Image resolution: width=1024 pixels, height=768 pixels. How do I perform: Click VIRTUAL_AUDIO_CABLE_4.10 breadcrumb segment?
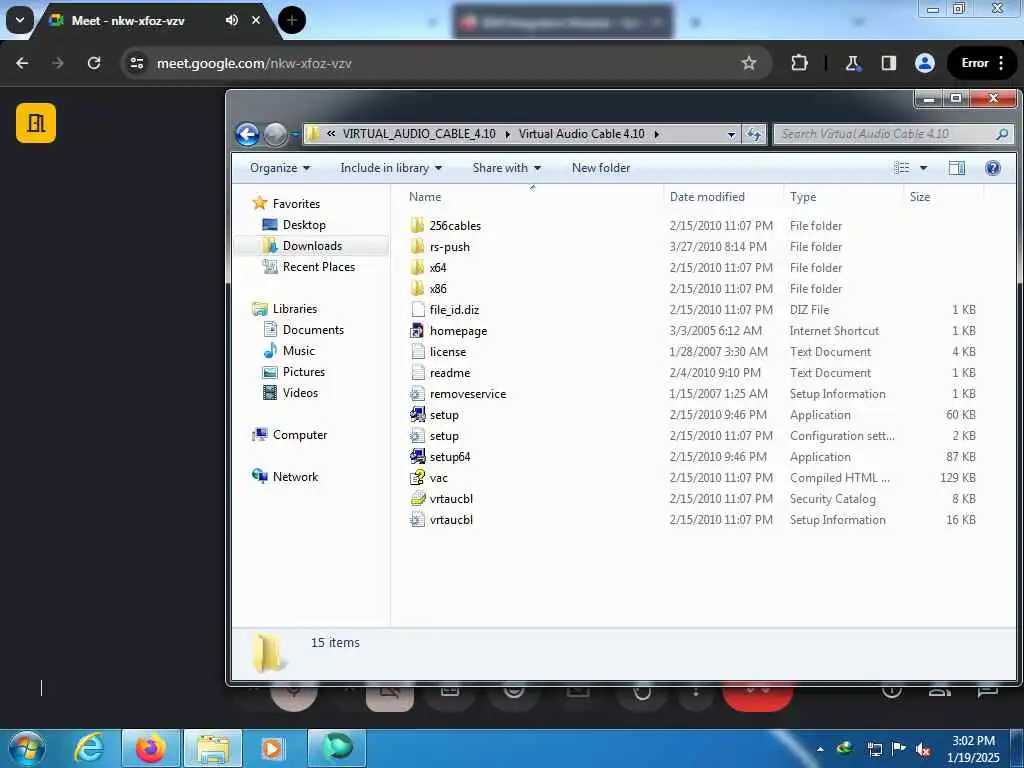pyautogui.click(x=419, y=134)
